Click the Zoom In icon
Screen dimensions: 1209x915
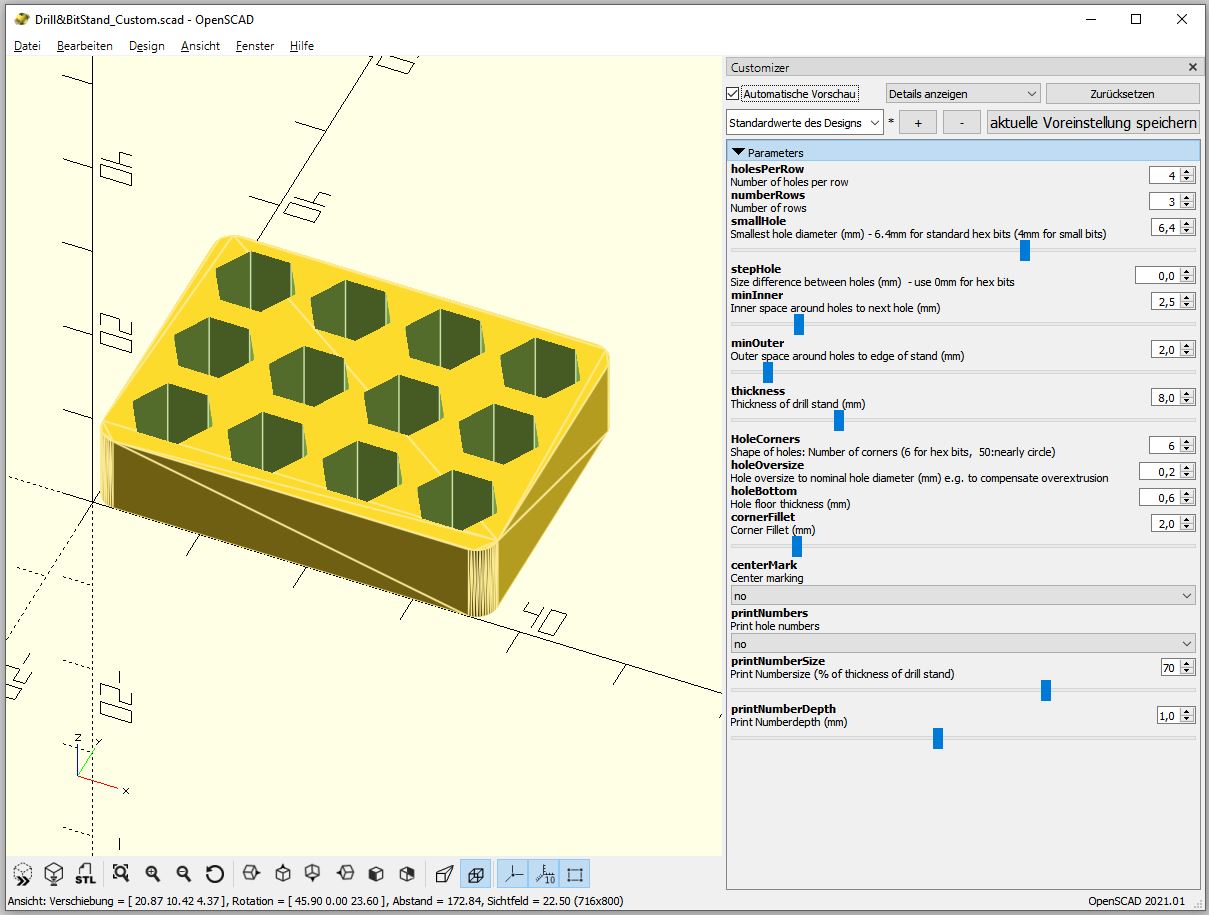pyautogui.click(x=152, y=873)
